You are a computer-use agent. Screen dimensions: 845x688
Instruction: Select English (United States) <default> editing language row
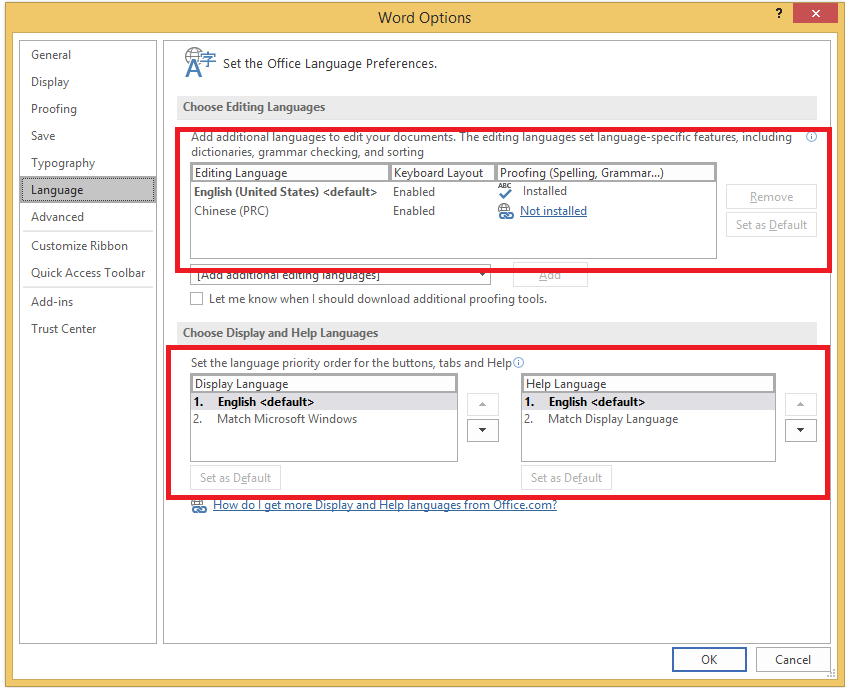[453, 192]
